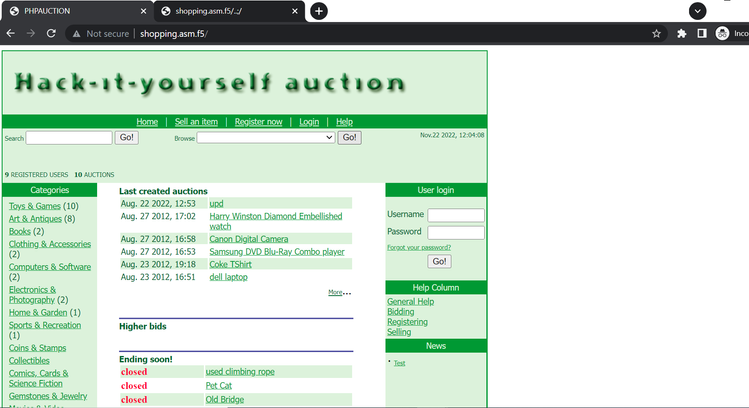Open used climbing rope auction
The width and height of the screenshot is (749, 408).
240,372
